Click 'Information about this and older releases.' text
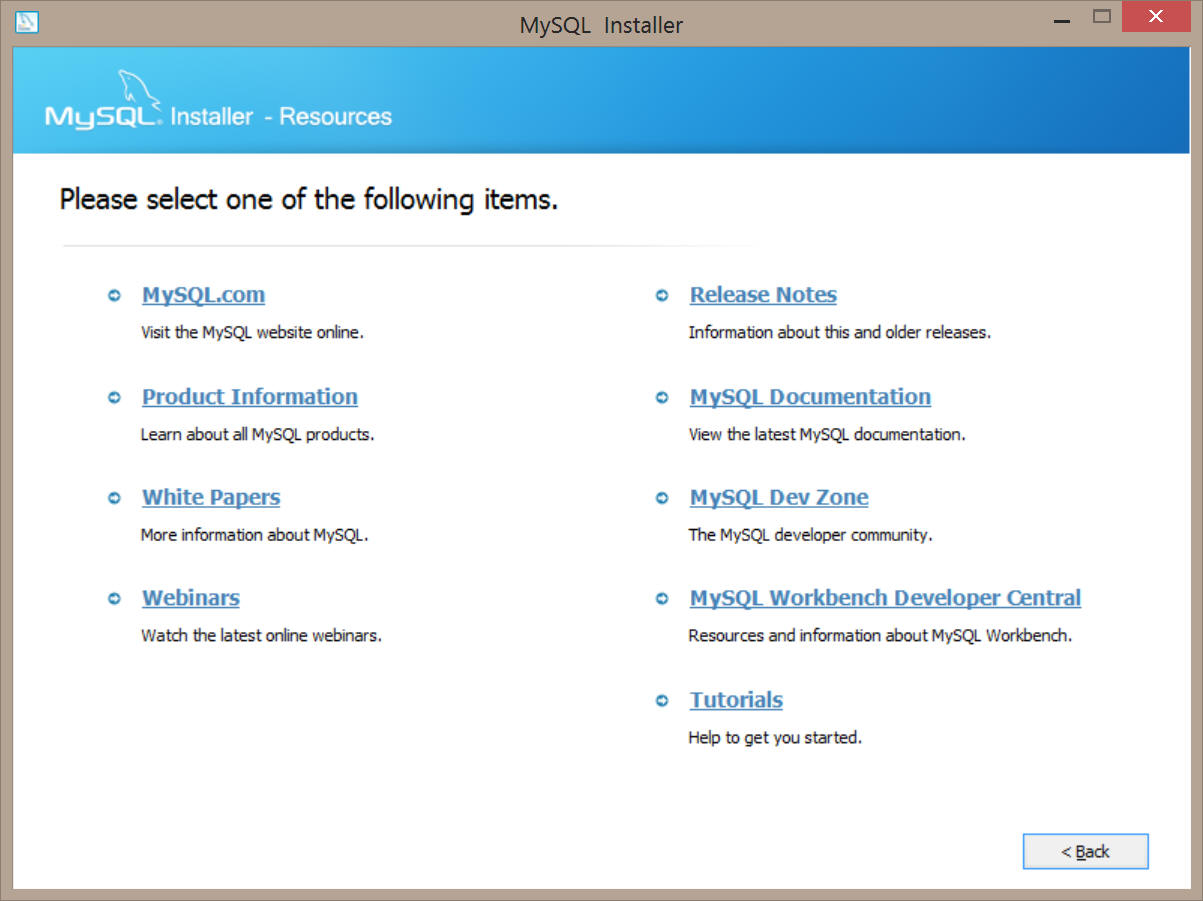 click(840, 333)
